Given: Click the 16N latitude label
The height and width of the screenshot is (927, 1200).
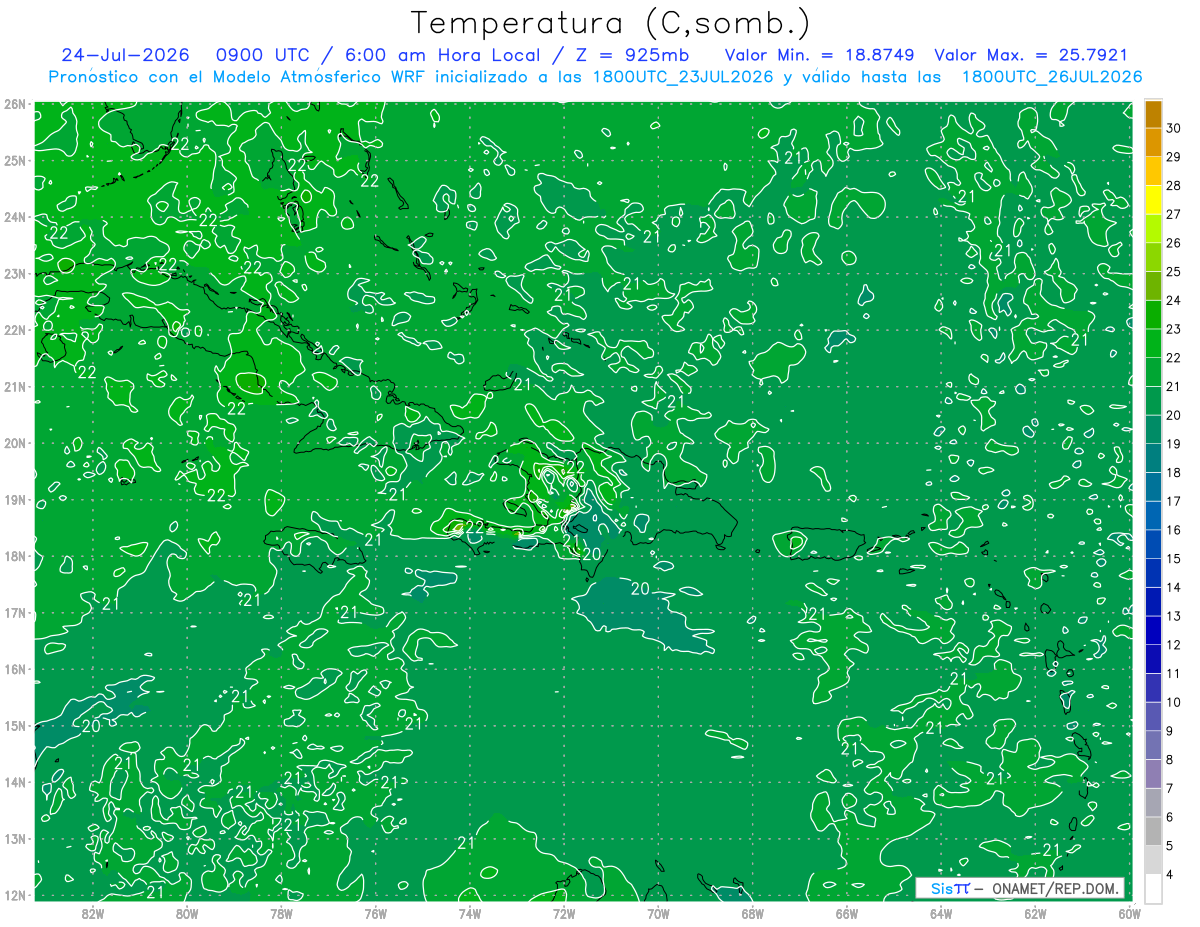Looking at the screenshot, I should 15,669.
